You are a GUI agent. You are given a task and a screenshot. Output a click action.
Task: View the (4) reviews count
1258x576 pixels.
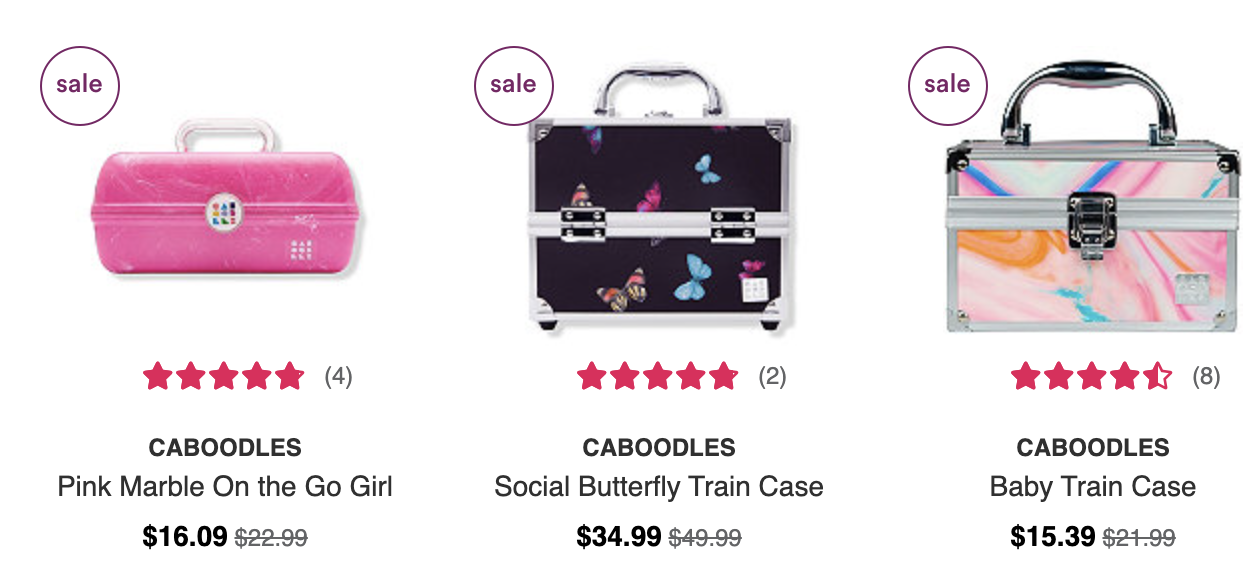point(339,377)
